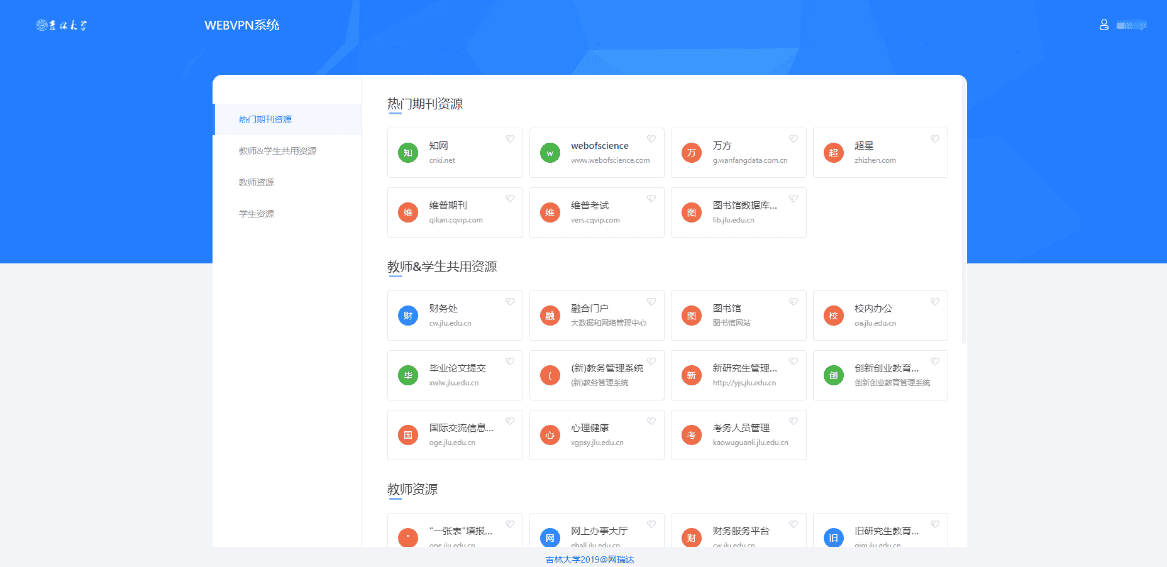Click the (新)教务管理系统 circle icon
The image size is (1167, 567).
pos(550,376)
